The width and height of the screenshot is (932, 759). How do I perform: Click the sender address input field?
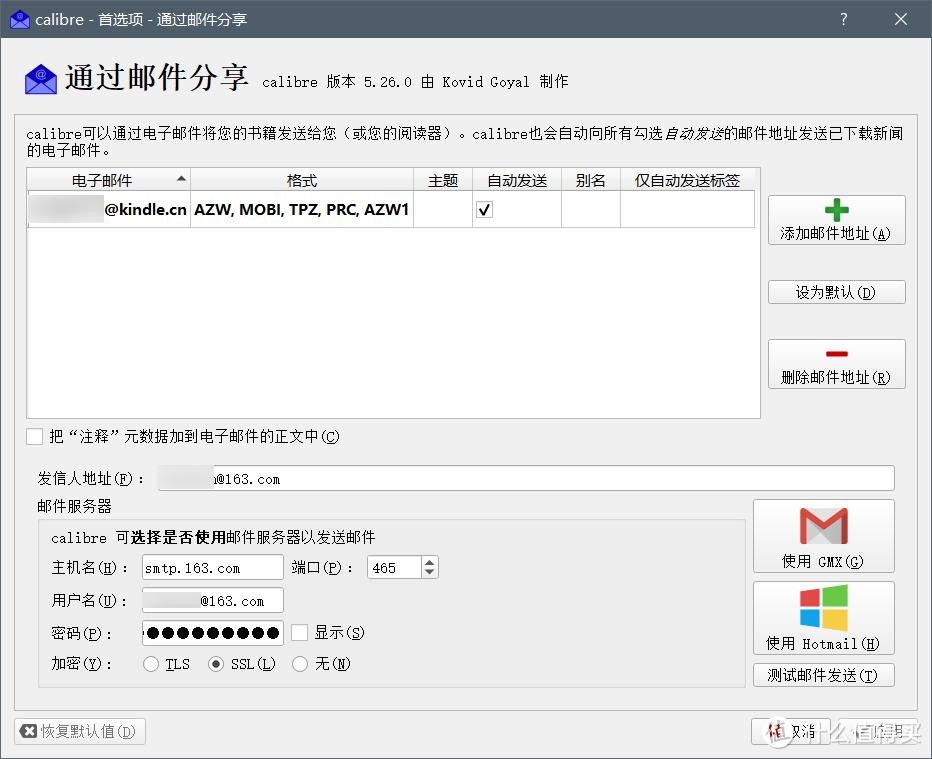click(525, 479)
